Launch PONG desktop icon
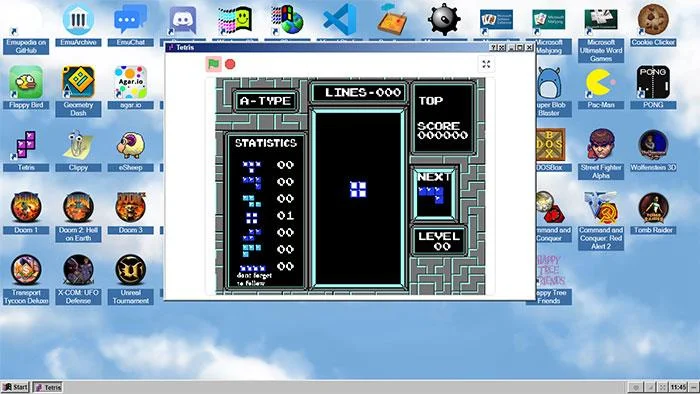Image resolution: width=700 pixels, height=394 pixels. (x=653, y=87)
